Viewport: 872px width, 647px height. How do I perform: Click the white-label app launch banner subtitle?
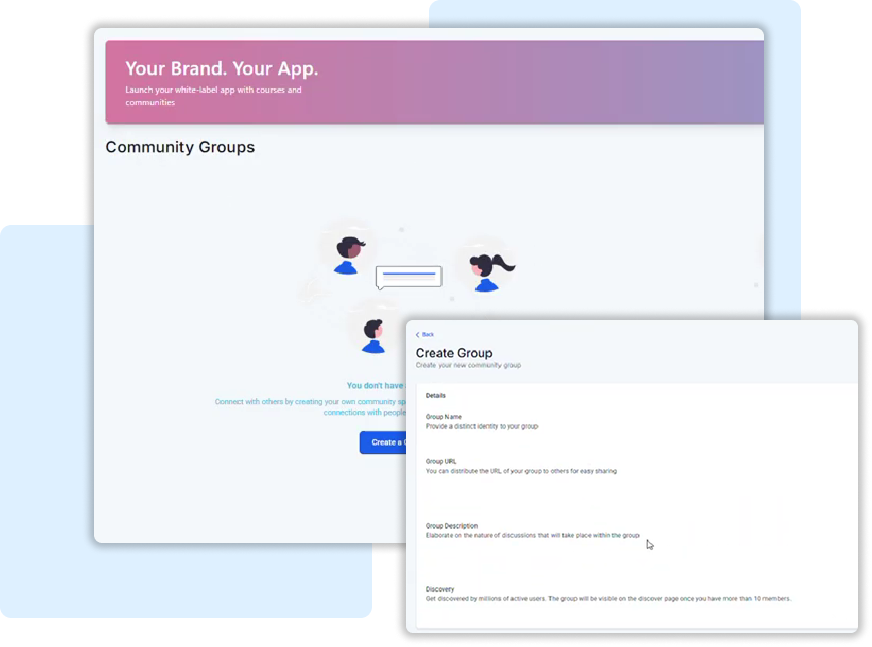point(213,96)
